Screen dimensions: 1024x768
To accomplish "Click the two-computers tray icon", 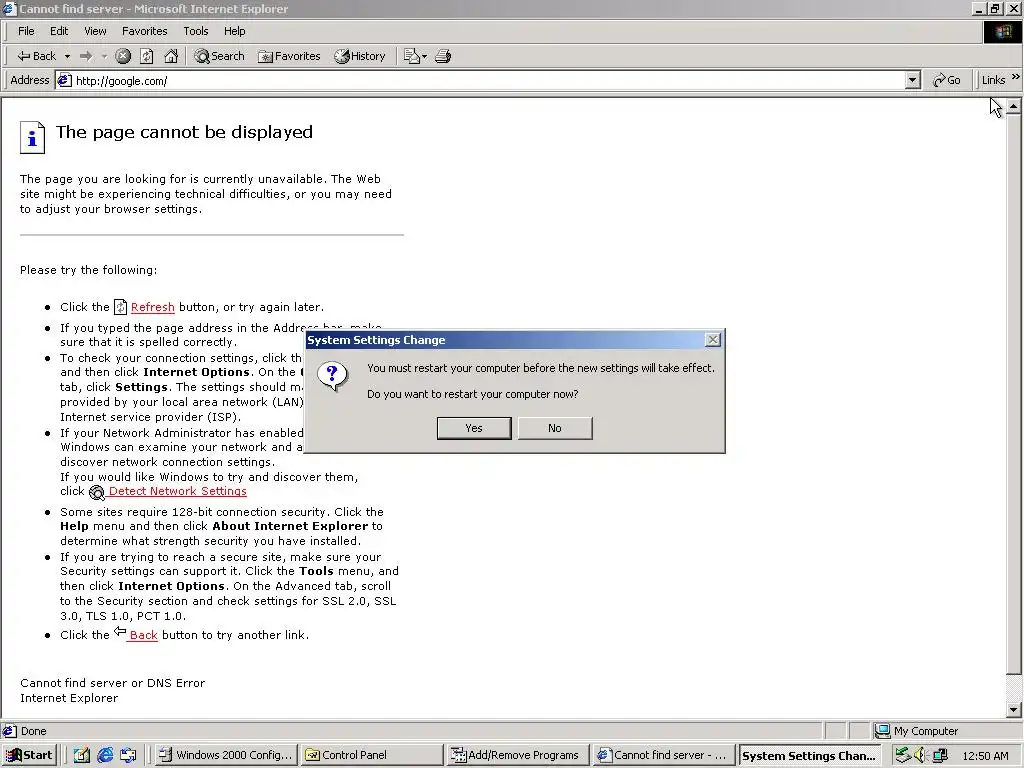I will tap(940, 755).
